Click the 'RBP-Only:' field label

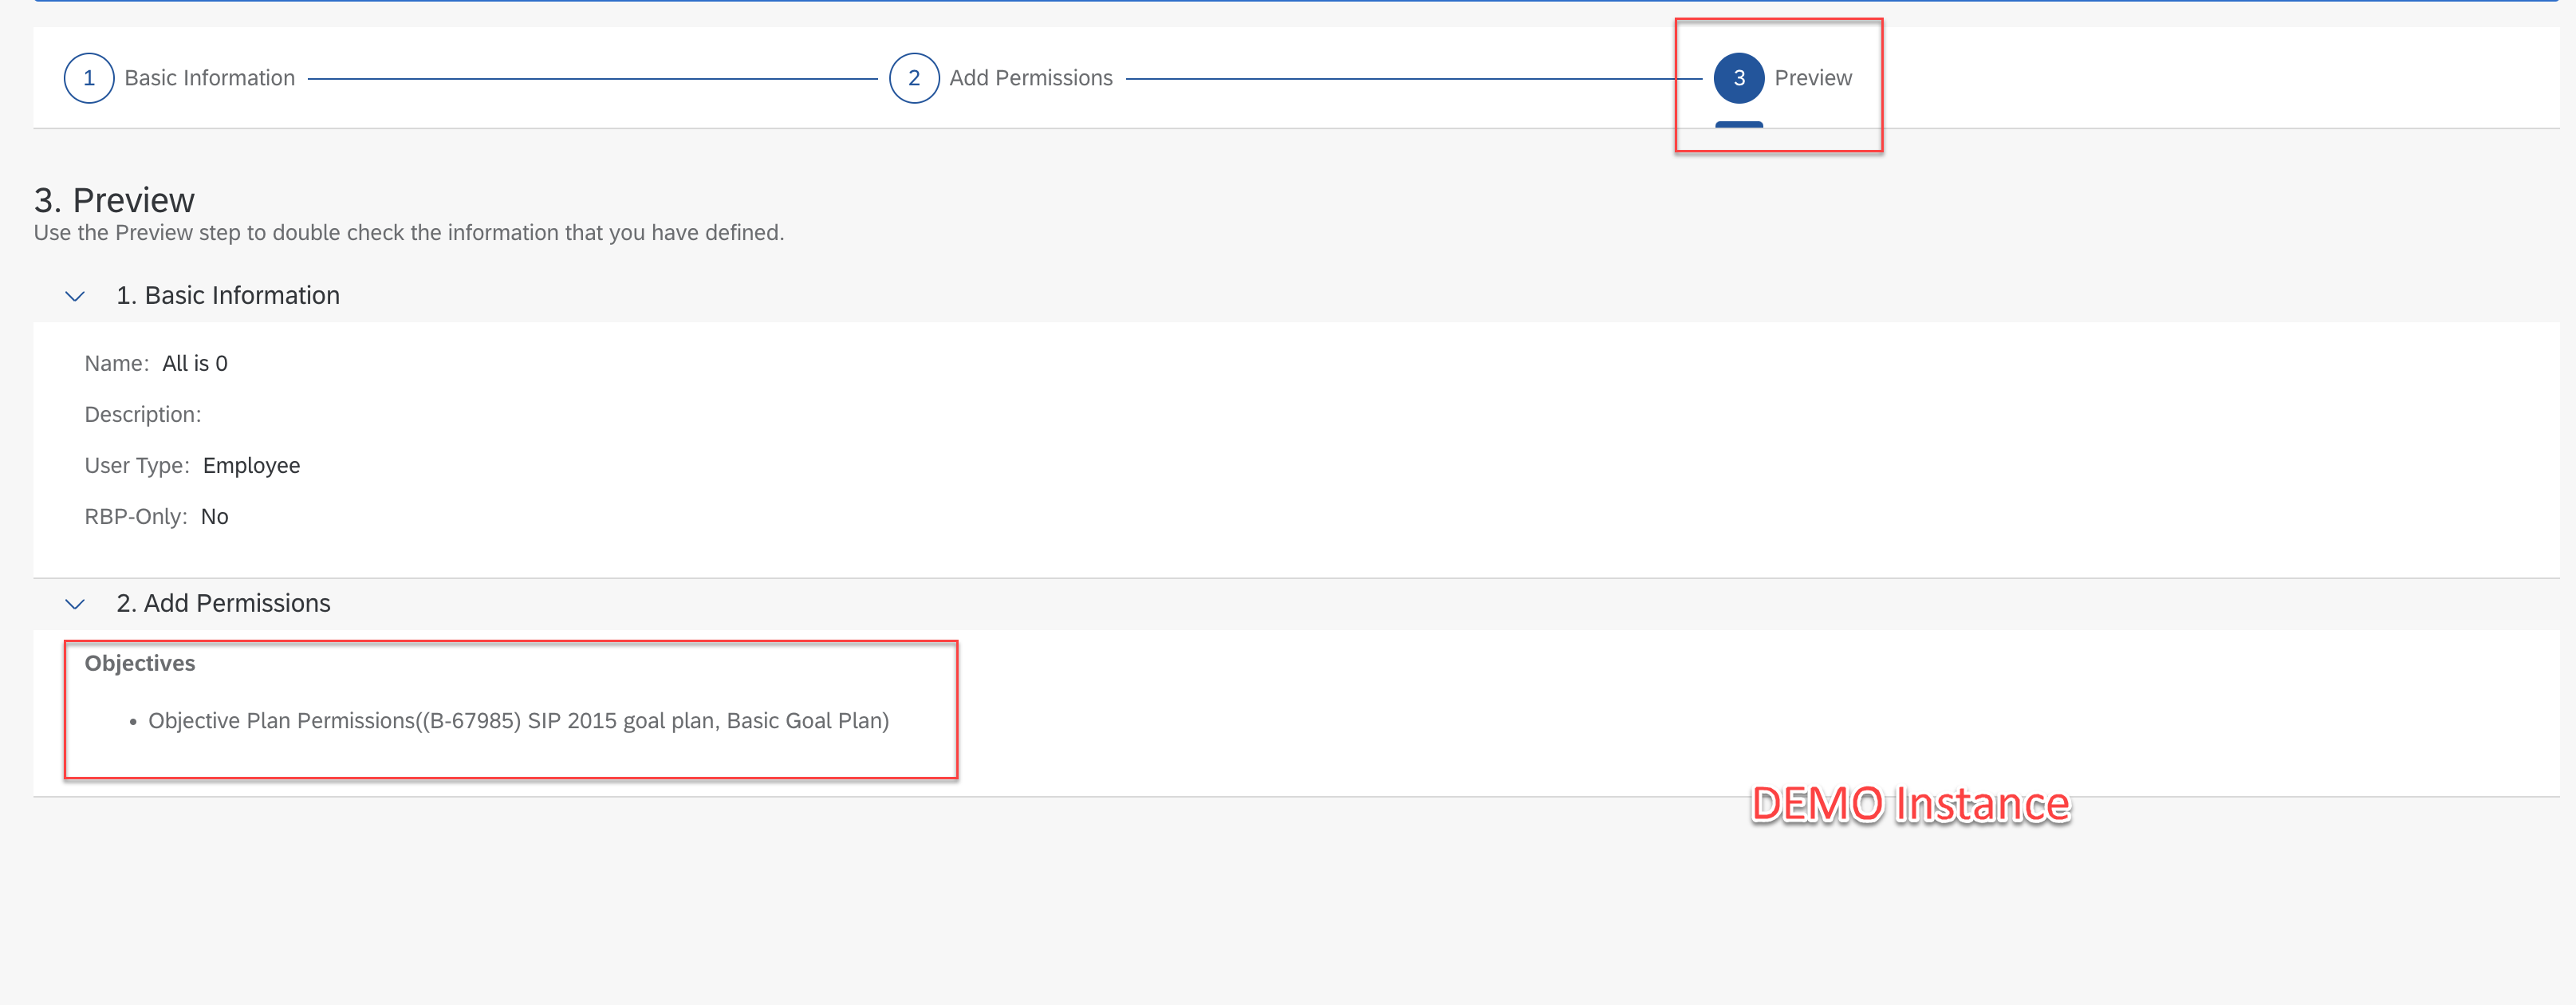(x=136, y=517)
